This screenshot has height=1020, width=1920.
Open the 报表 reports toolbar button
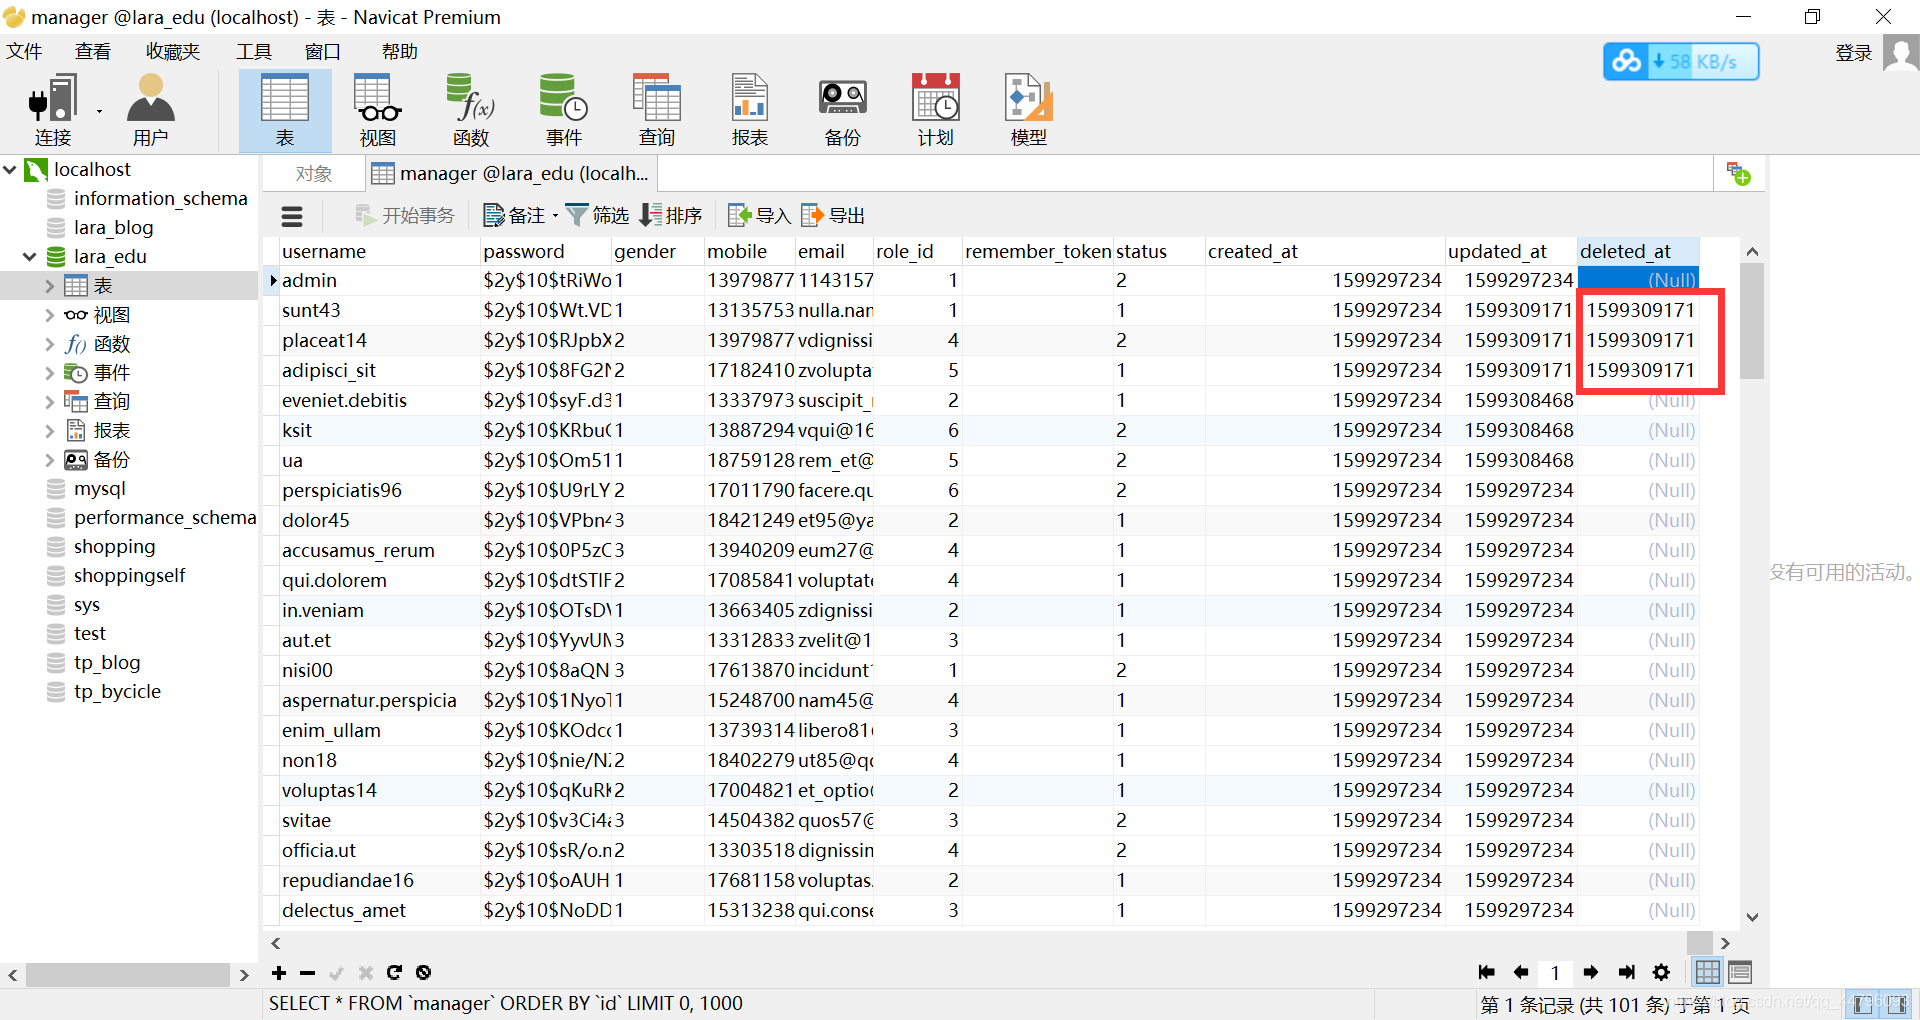tap(750, 110)
